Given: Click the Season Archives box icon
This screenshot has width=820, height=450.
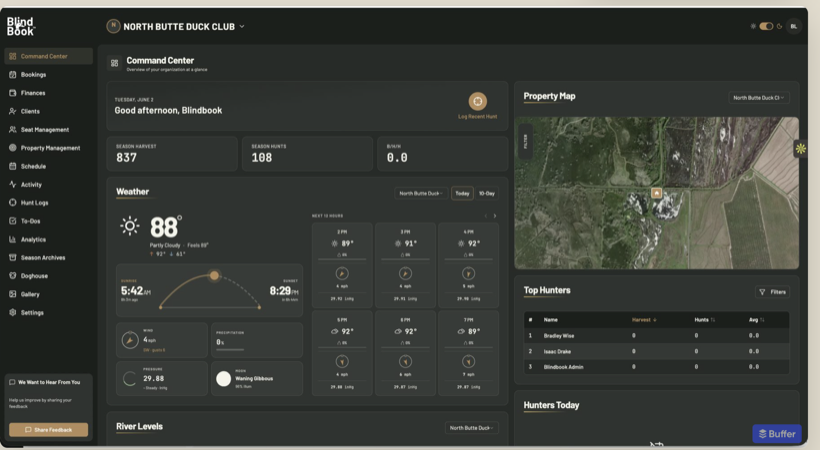Looking at the screenshot, I should pos(13,257).
